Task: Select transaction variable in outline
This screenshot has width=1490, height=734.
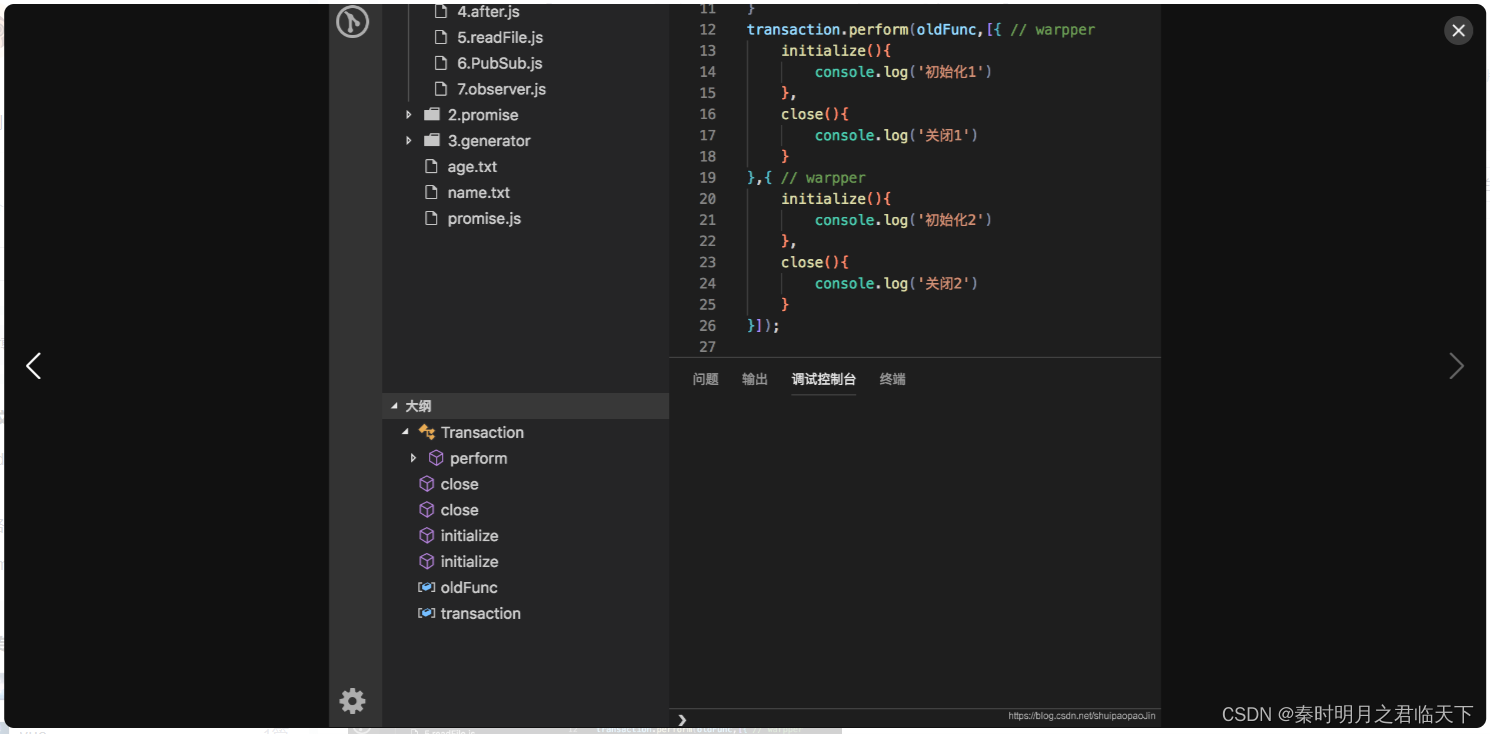Action: 481,614
